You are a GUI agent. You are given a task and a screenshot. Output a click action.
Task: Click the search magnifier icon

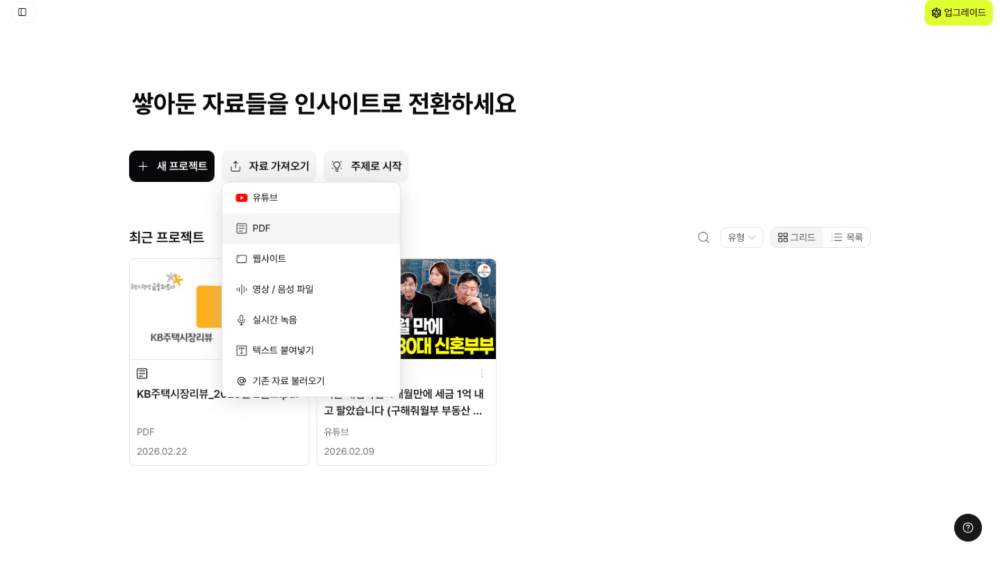point(703,237)
